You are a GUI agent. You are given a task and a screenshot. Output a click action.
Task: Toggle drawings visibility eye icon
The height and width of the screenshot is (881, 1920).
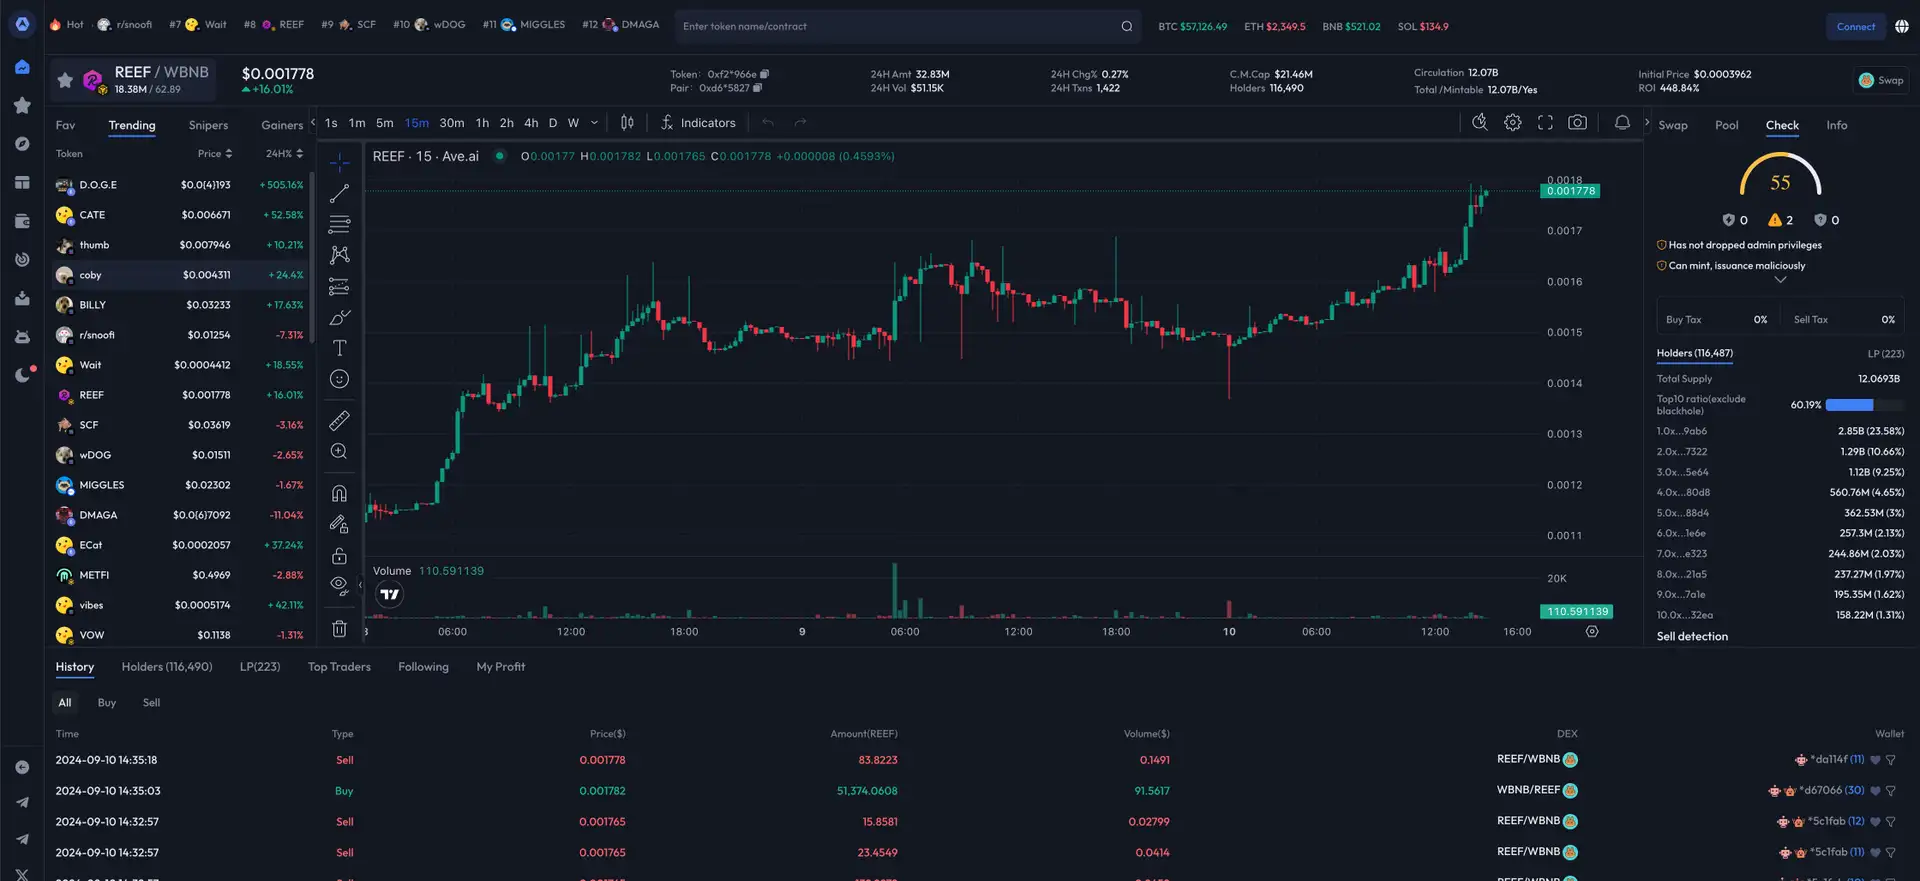pyautogui.click(x=339, y=585)
